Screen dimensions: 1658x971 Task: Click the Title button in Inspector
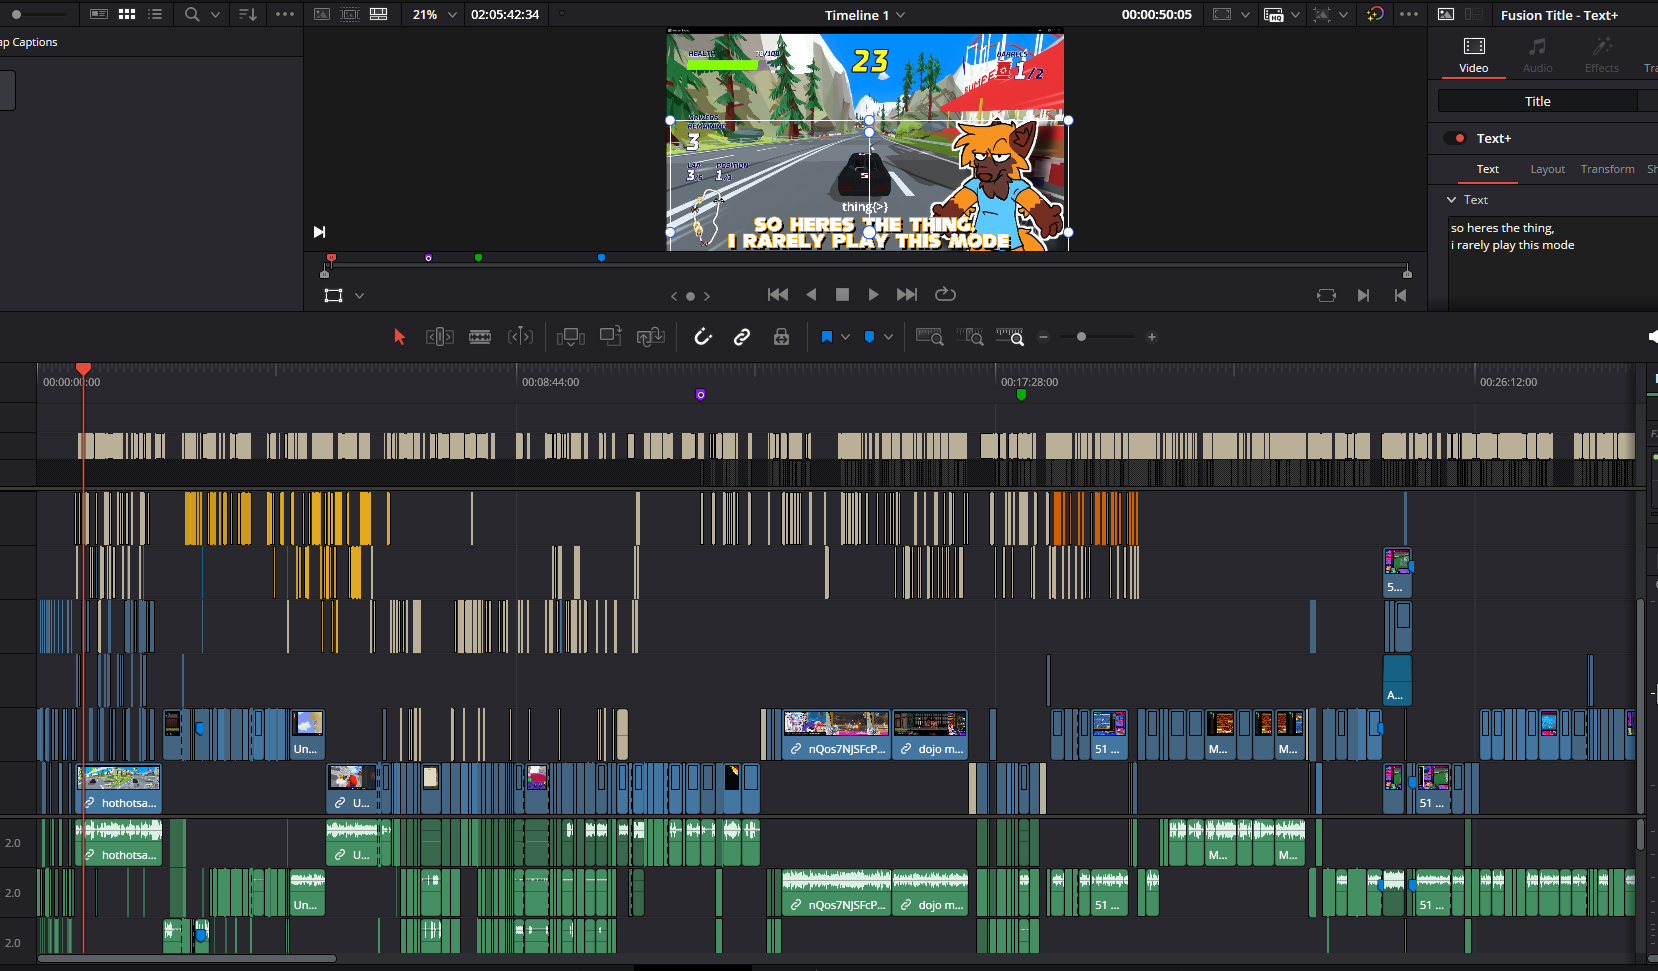tap(1537, 101)
